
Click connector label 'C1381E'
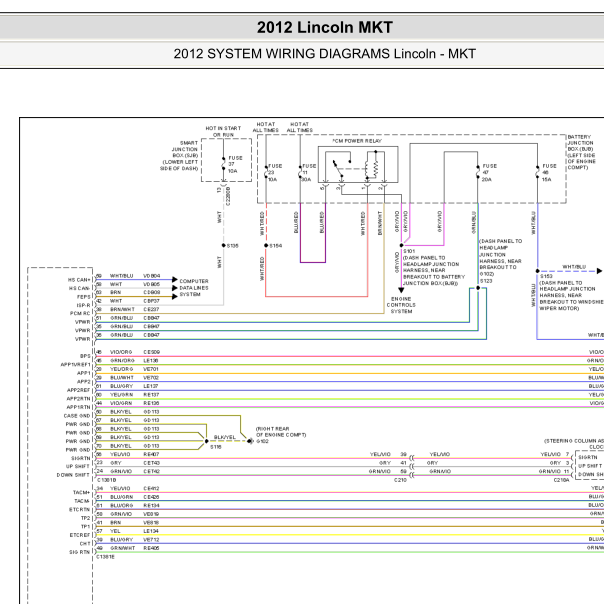pyautogui.click(x=106, y=557)
